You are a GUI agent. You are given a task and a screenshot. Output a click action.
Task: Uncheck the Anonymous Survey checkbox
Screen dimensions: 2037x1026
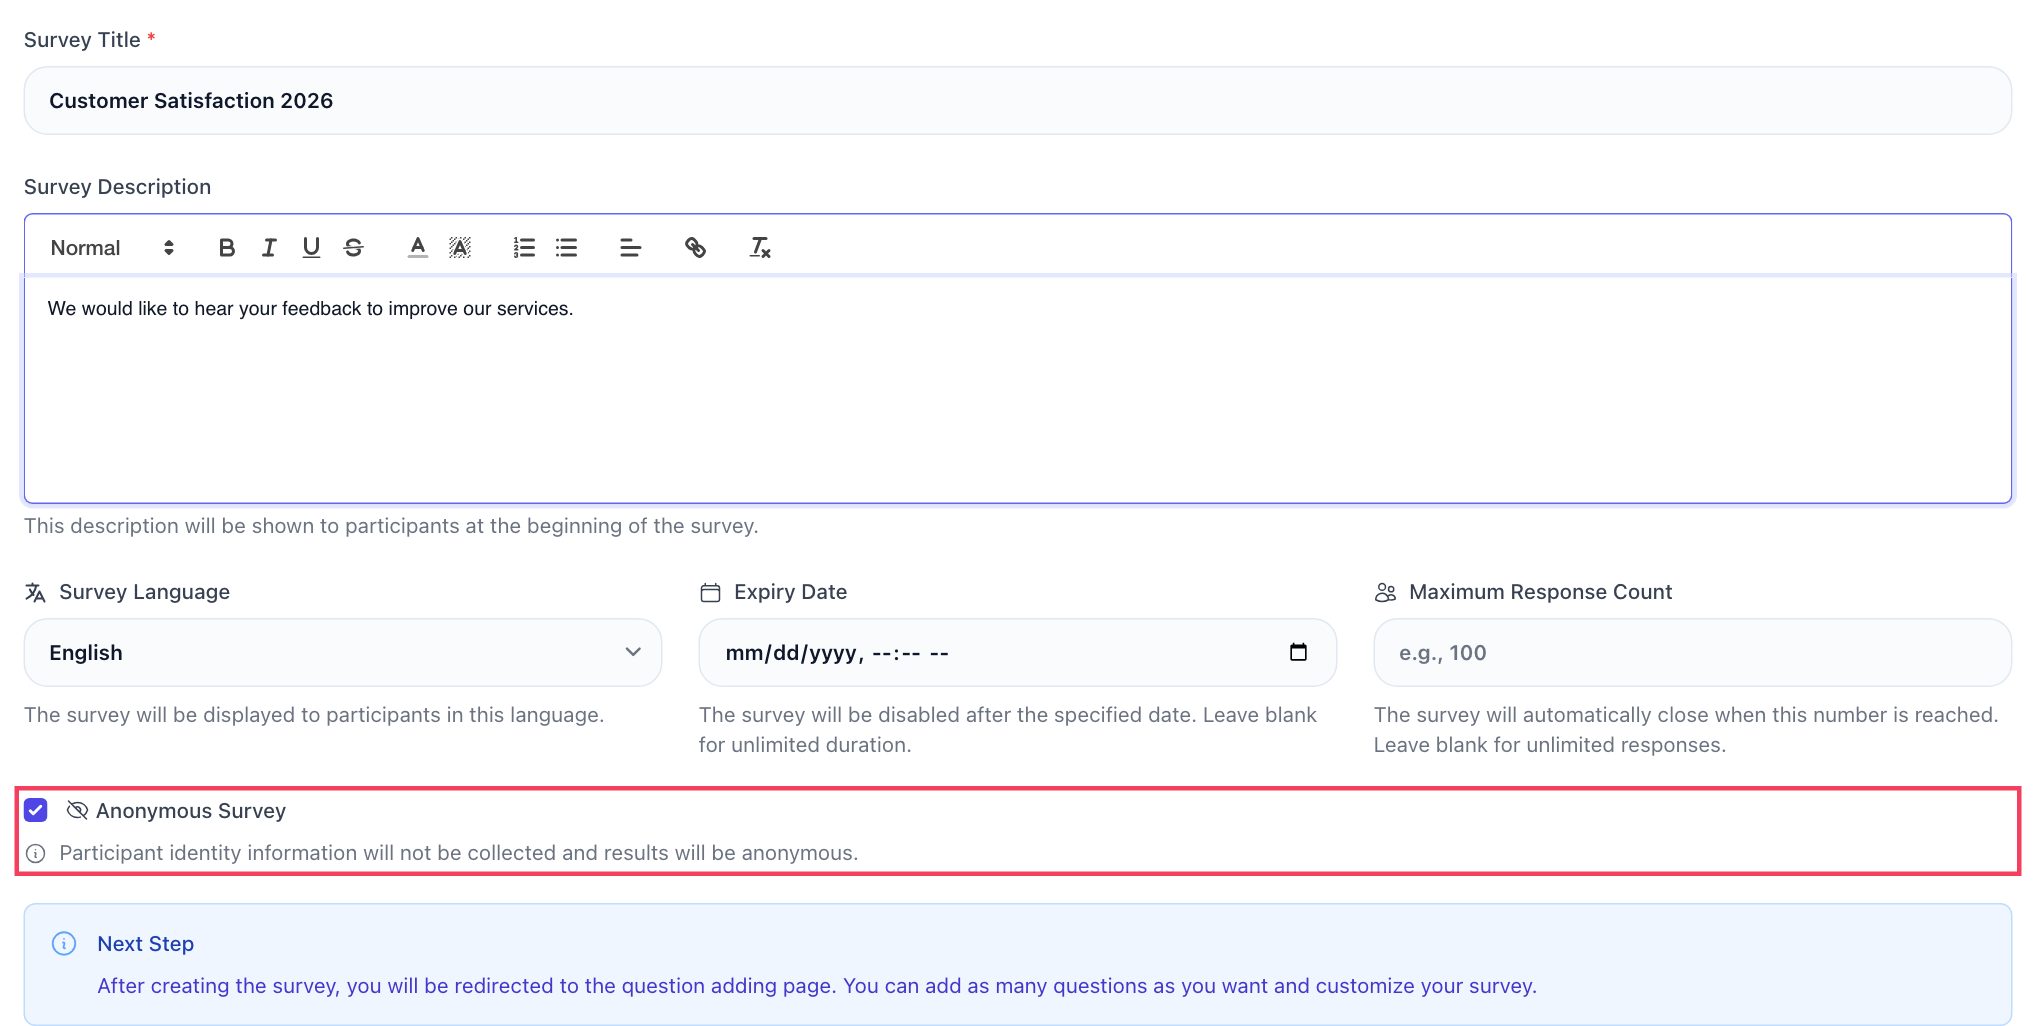[36, 810]
